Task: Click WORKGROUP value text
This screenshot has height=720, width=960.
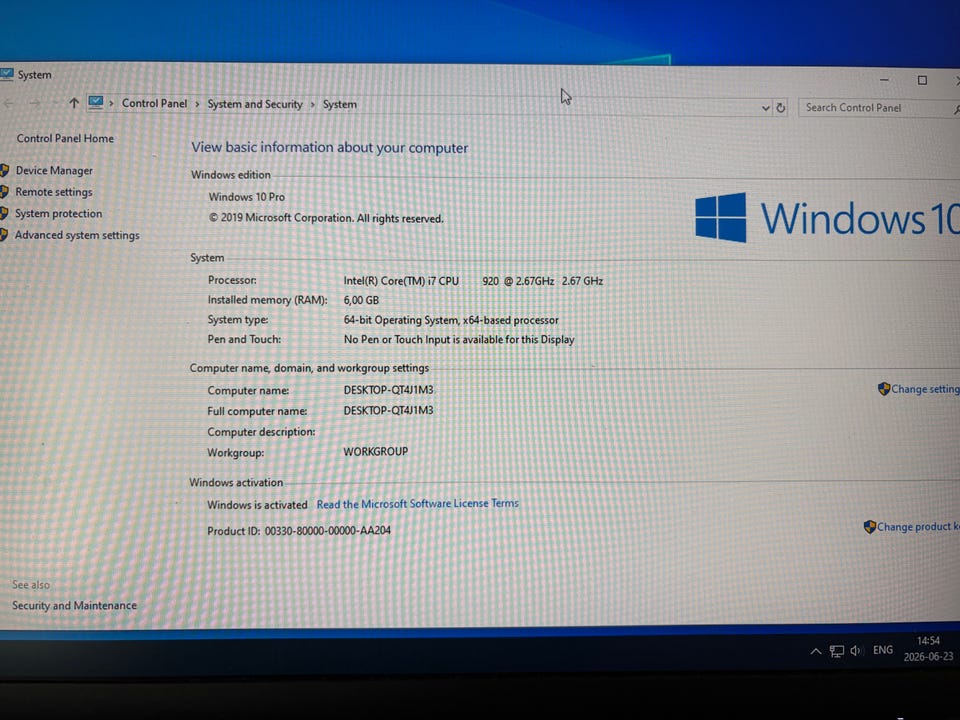Action: coord(375,451)
